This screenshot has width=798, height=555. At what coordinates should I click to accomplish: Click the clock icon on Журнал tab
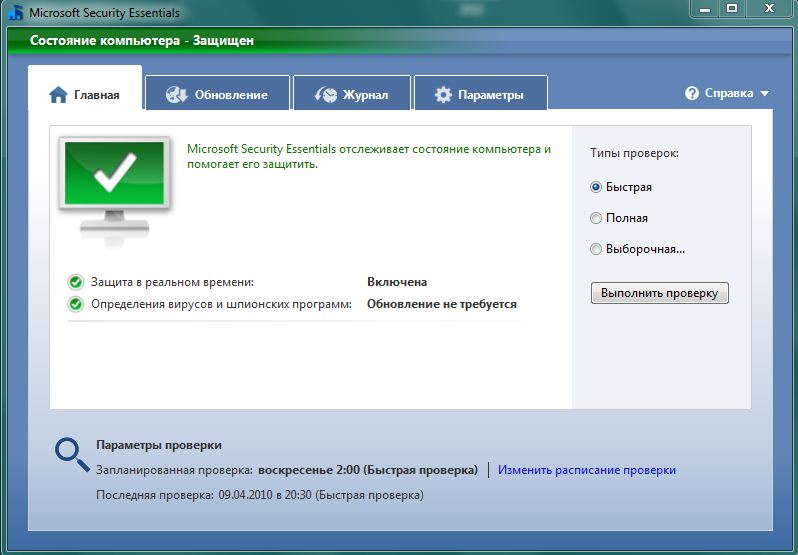[326, 95]
